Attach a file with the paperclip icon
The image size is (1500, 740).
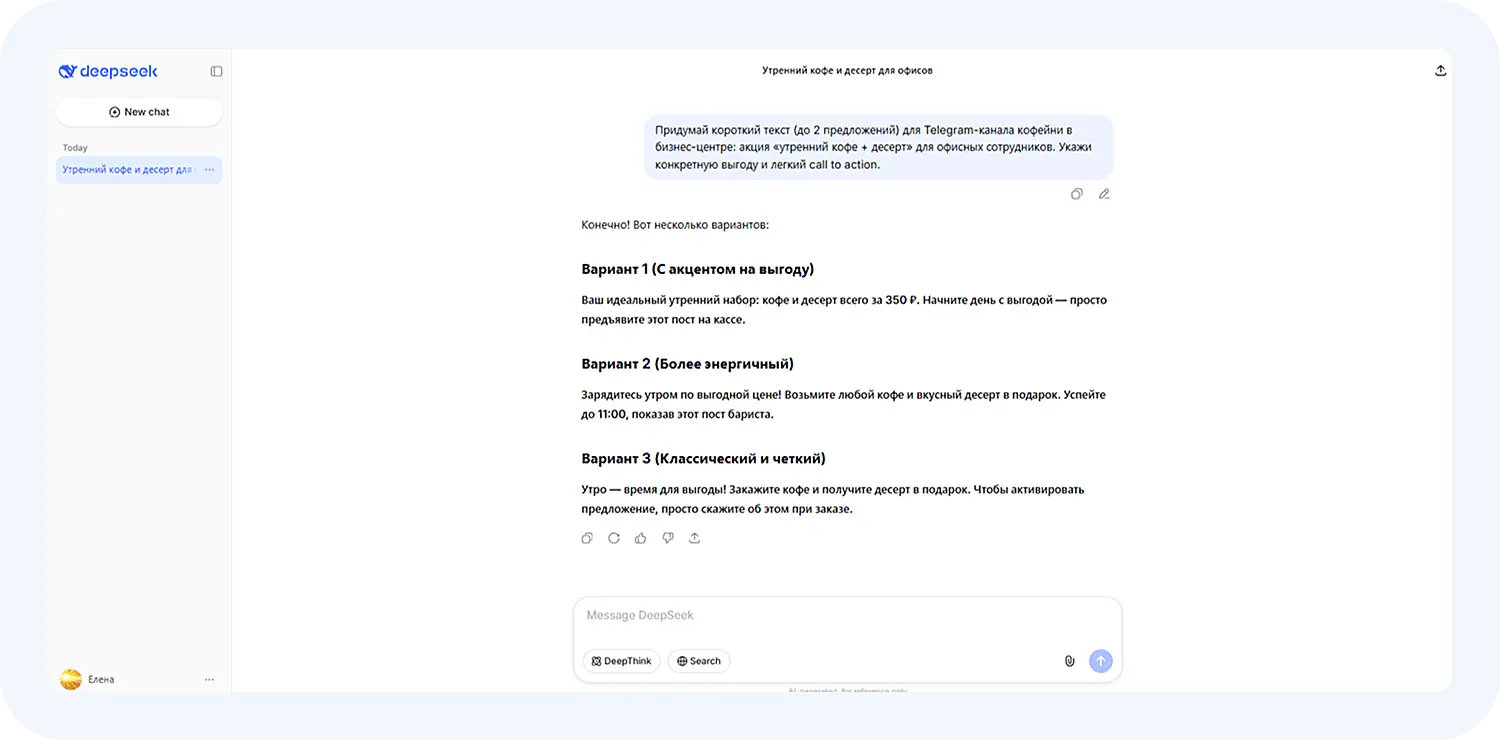[x=1069, y=661]
